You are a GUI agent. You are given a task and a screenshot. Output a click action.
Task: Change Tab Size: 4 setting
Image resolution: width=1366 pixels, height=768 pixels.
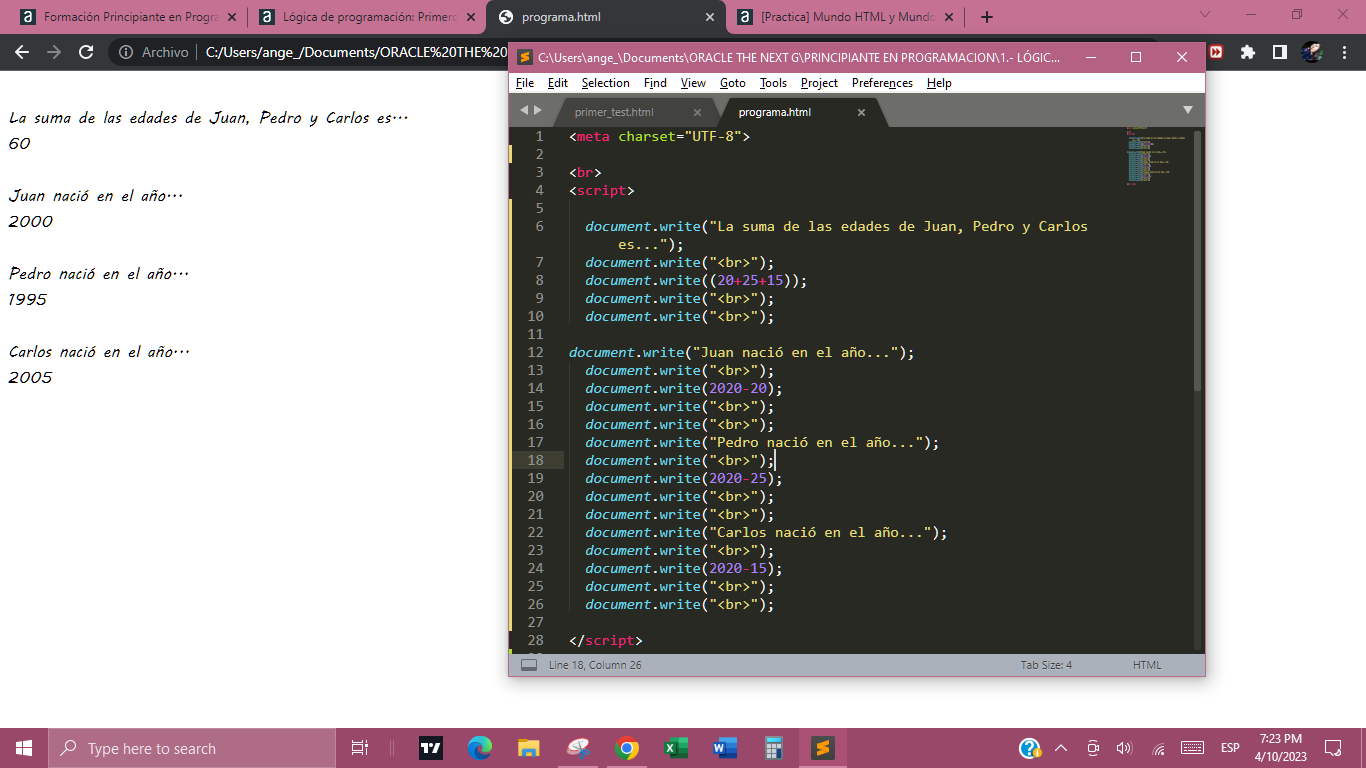1046,665
